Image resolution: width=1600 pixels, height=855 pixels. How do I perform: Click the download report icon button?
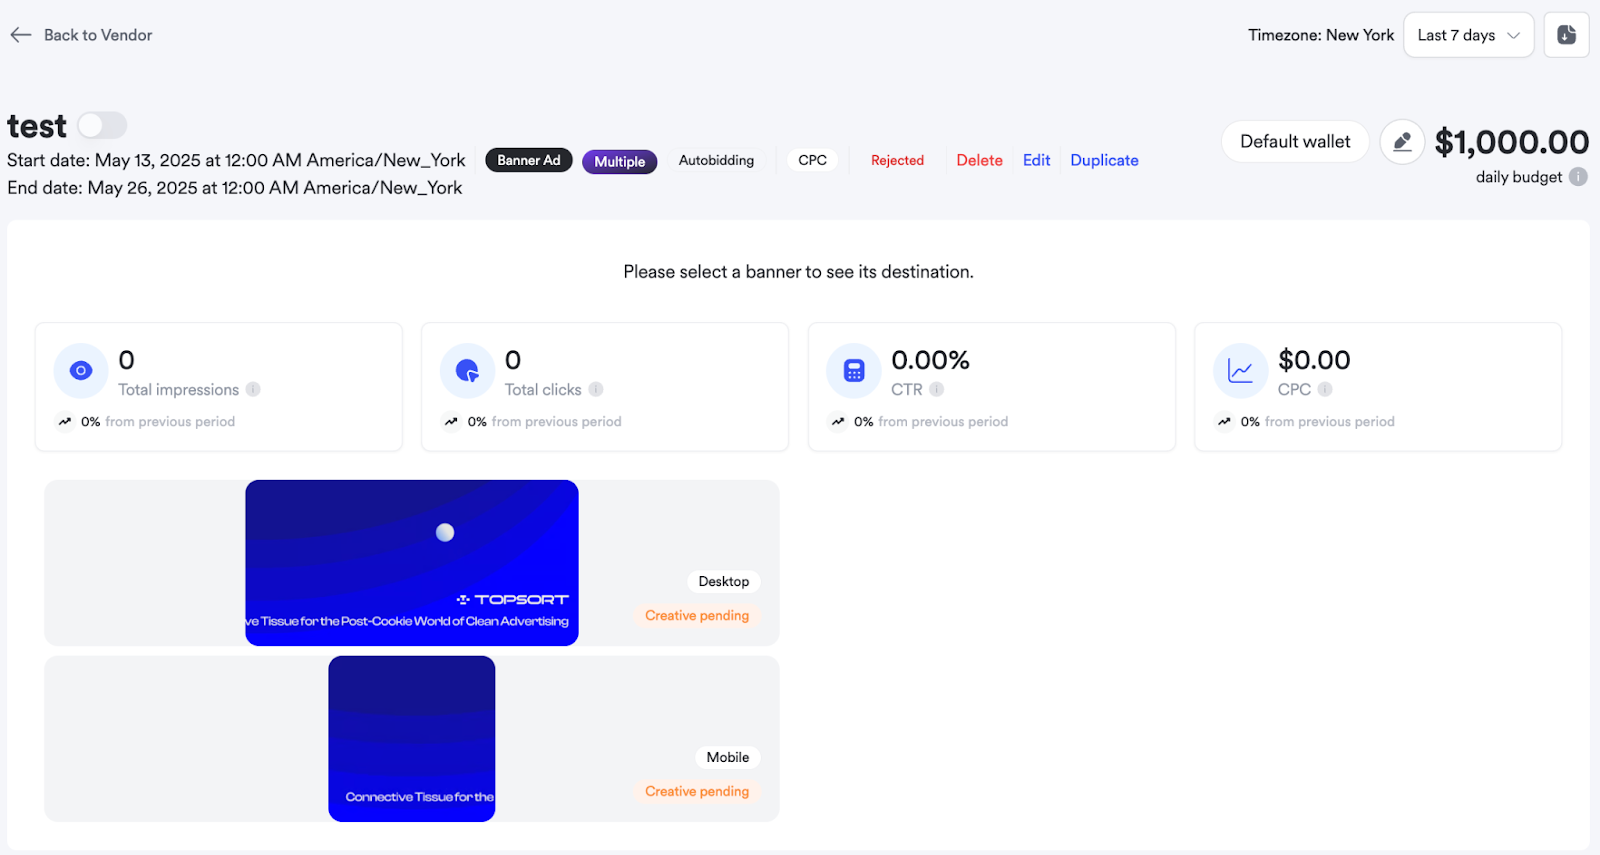1566,35
